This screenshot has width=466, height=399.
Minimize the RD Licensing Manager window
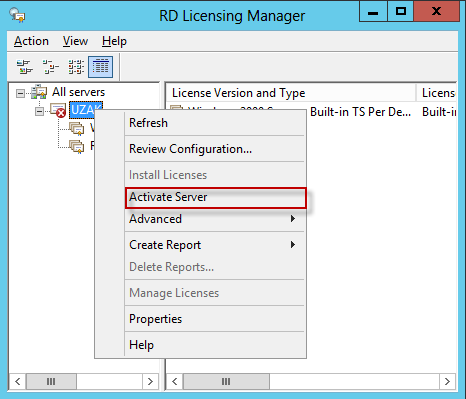click(373, 12)
